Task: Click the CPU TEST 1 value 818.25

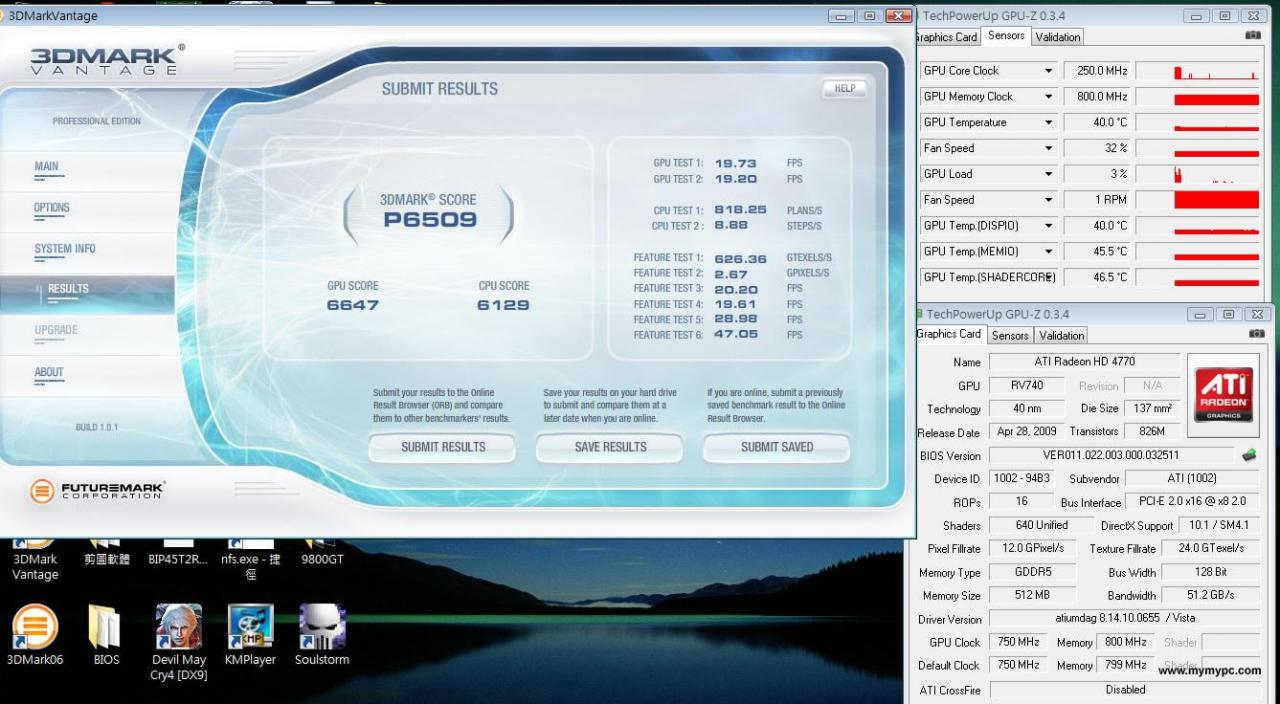Action: 740,210
